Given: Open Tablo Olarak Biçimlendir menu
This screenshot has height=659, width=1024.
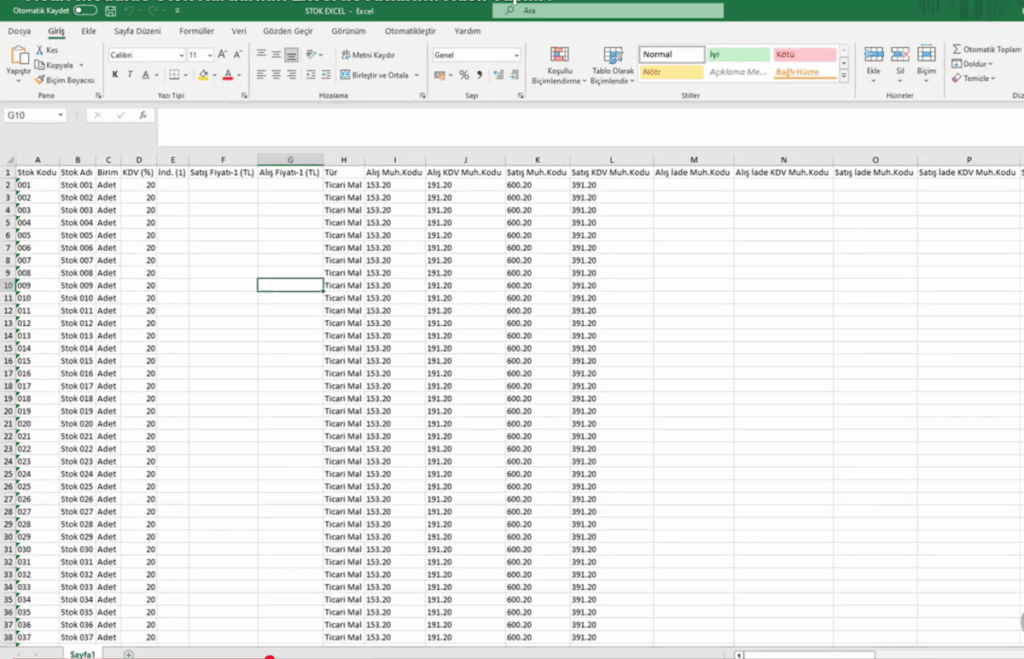Looking at the screenshot, I should coord(613,65).
